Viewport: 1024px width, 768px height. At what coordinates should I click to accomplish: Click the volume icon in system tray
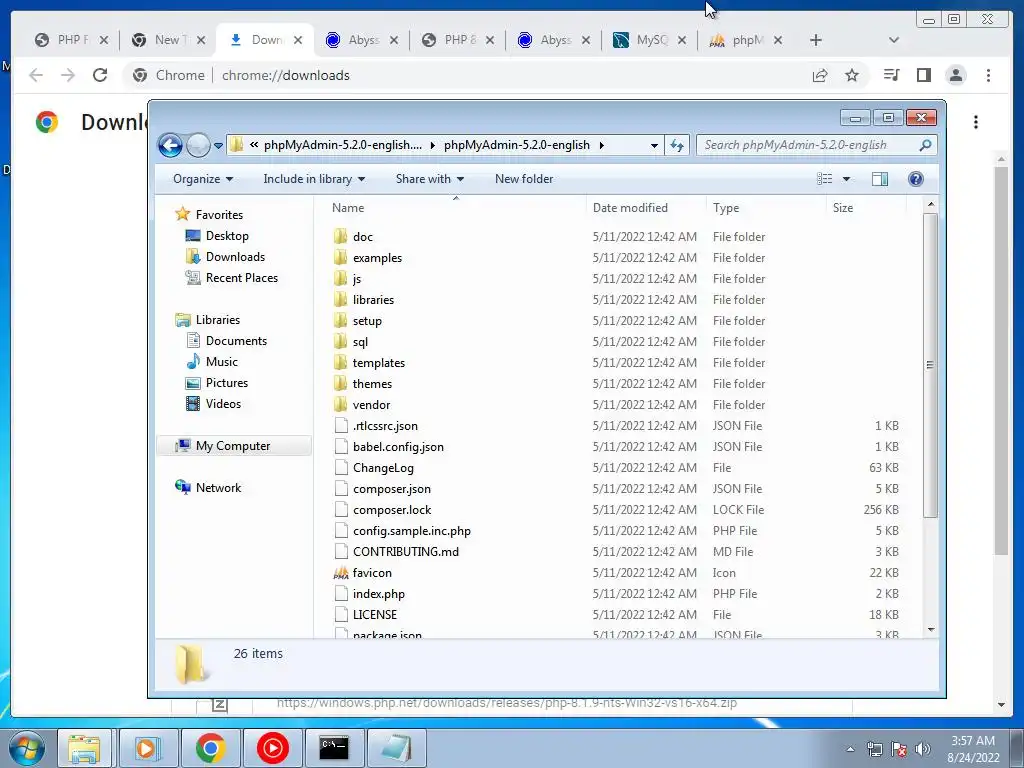(923, 749)
